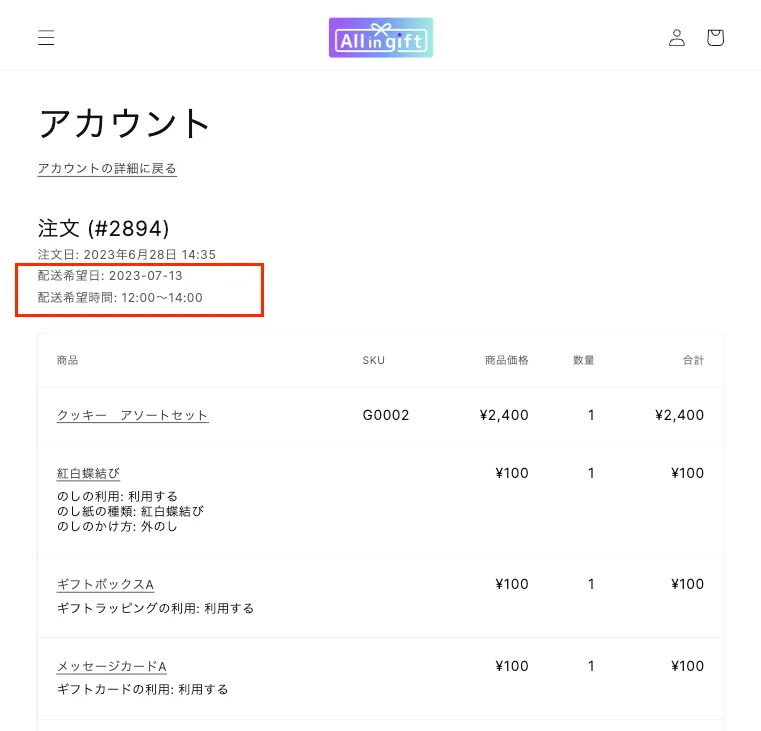This screenshot has width=761, height=731.
Task: Click the 商品価格 column header
Action: 506,360
